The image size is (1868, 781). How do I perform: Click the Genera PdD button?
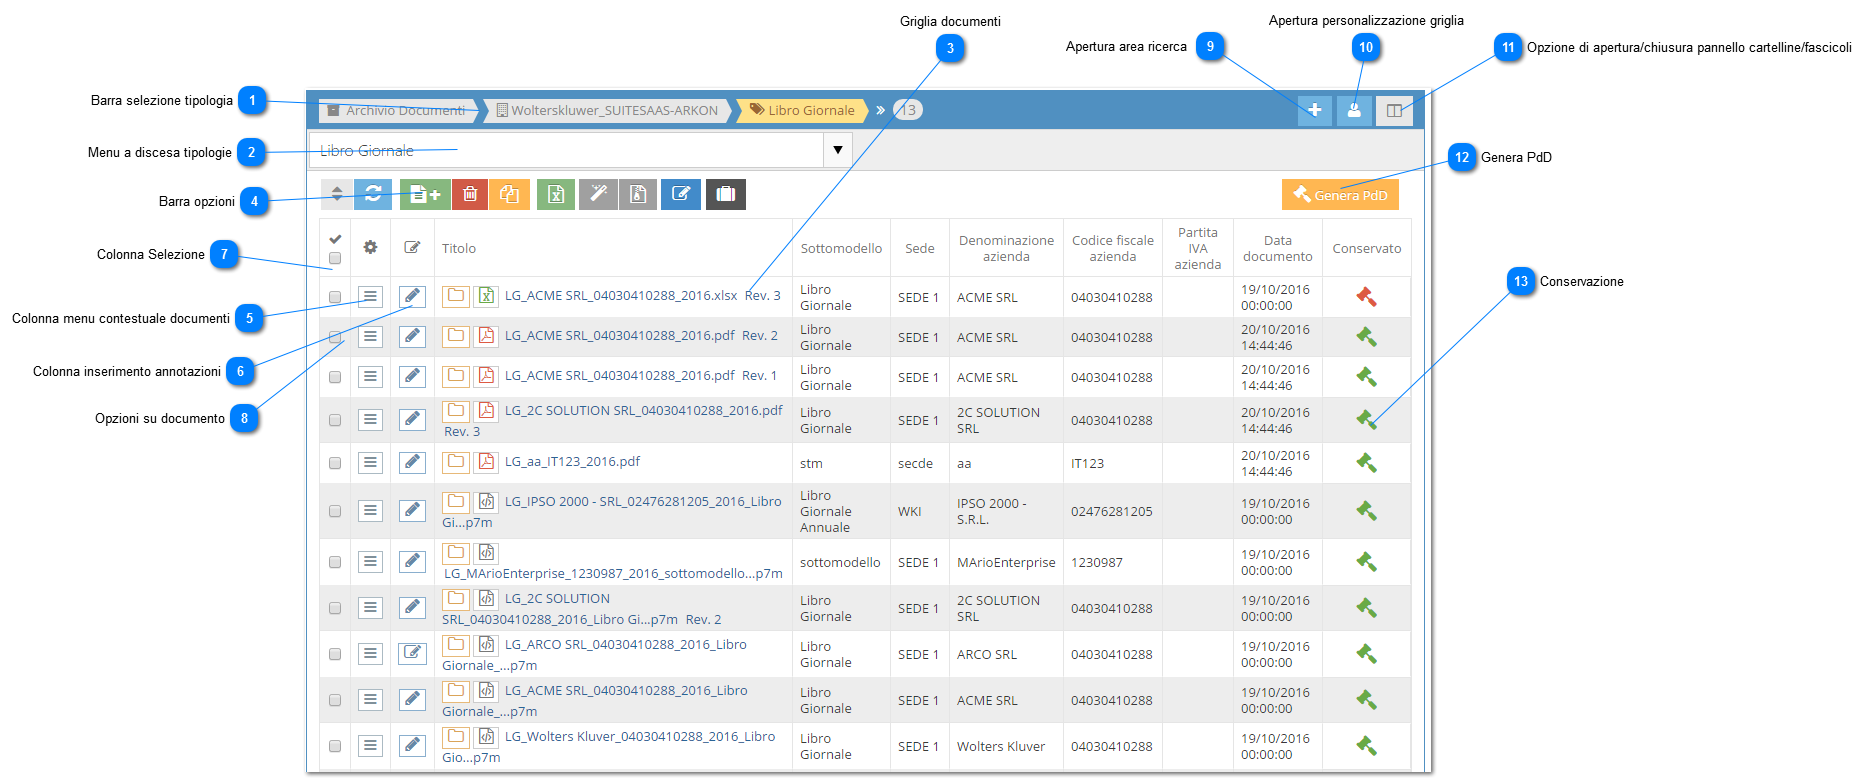[1340, 194]
